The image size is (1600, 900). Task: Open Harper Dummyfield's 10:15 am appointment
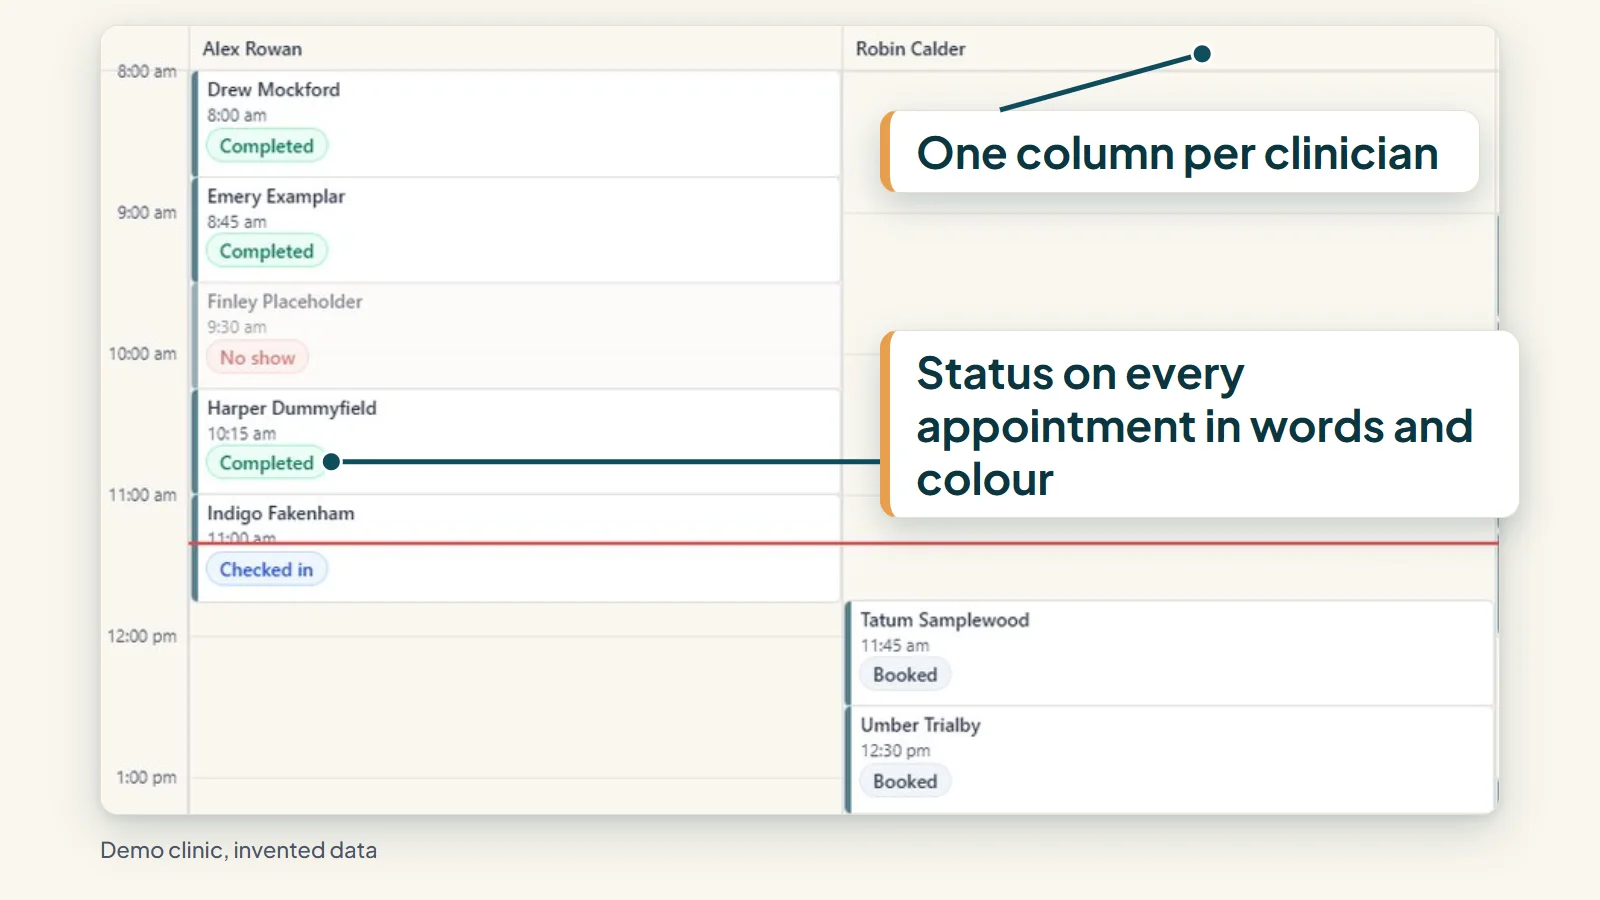click(x=516, y=442)
